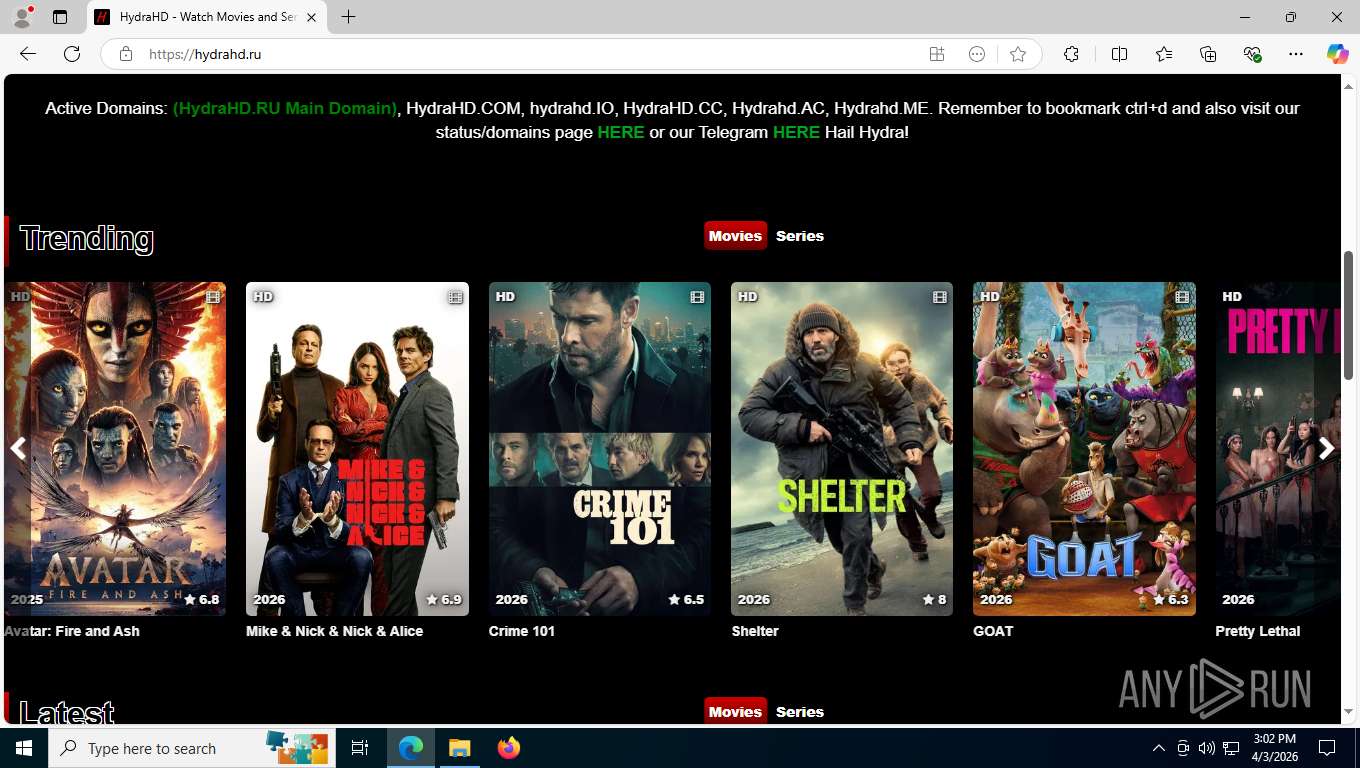Switch Trending section to Series

[800, 236]
